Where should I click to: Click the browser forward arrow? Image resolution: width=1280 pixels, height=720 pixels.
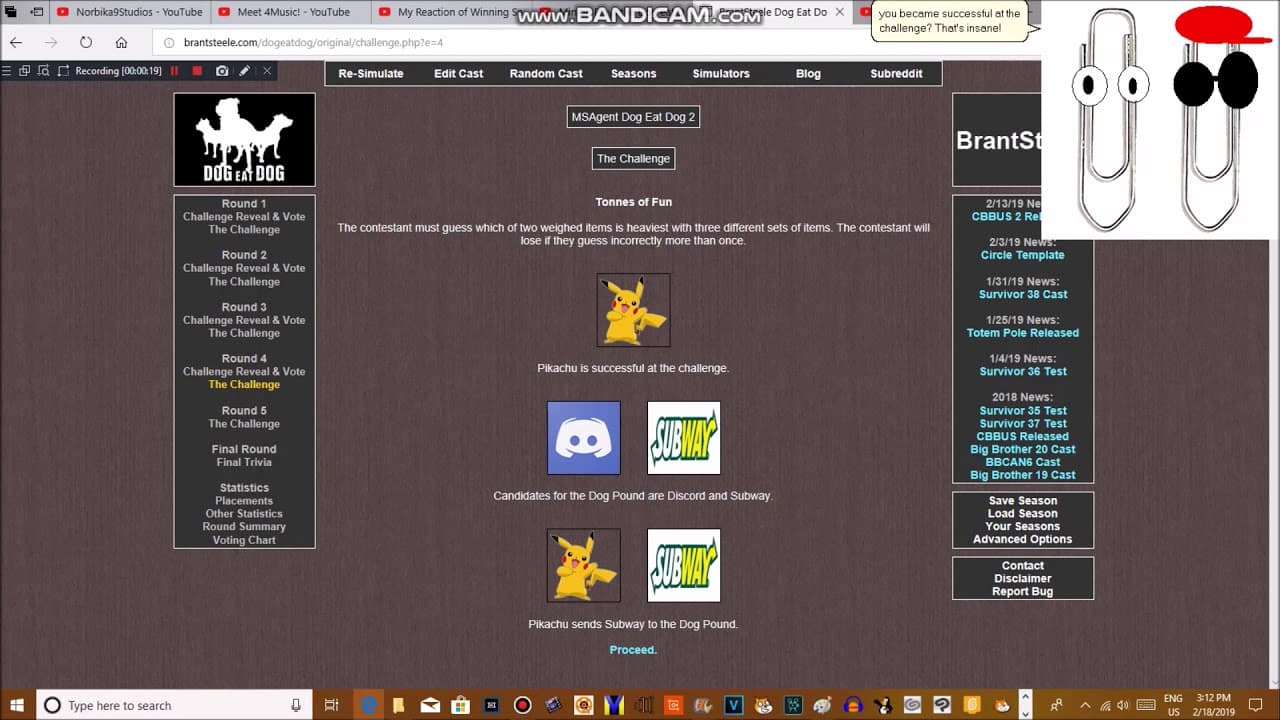(x=51, y=43)
